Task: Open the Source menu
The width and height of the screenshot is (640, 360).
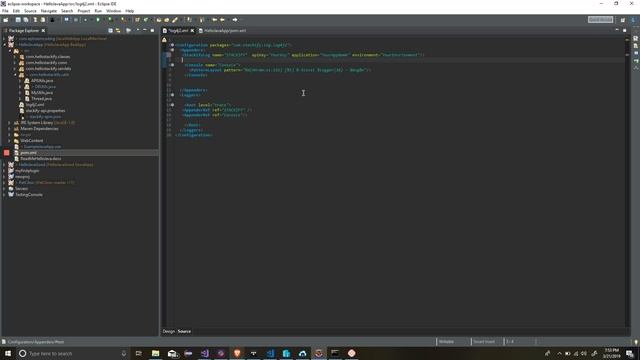Action: point(30,11)
